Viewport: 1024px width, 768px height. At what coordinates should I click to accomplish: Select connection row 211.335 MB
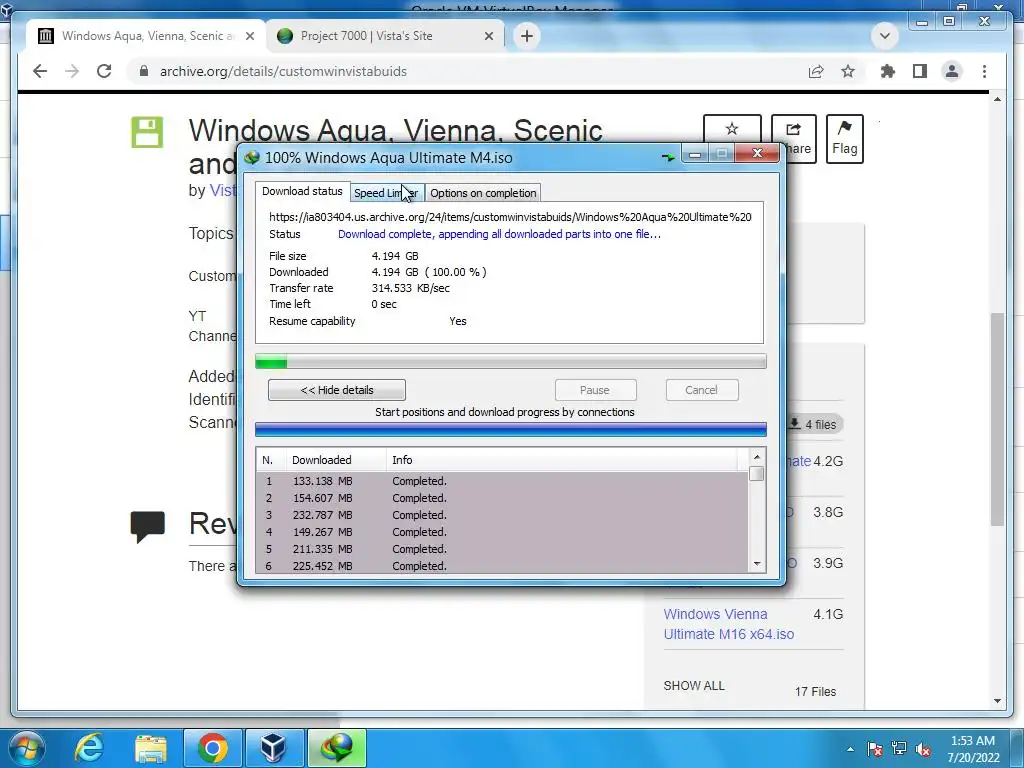coord(502,549)
